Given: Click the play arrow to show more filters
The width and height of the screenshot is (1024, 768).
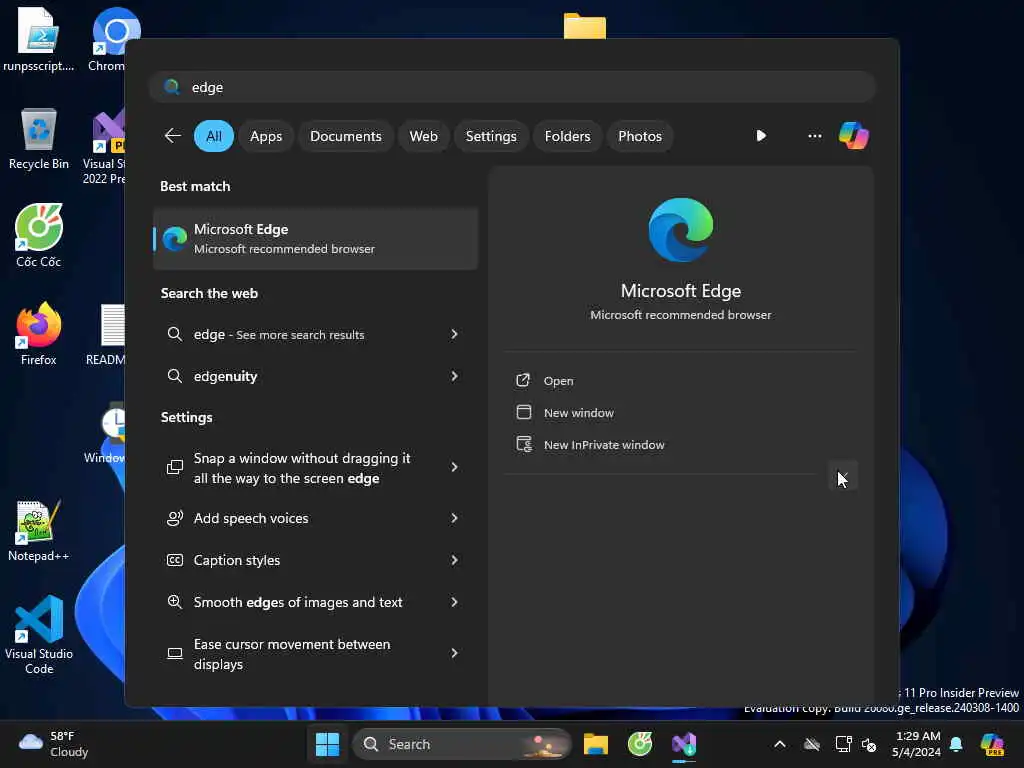Looking at the screenshot, I should pyautogui.click(x=761, y=136).
